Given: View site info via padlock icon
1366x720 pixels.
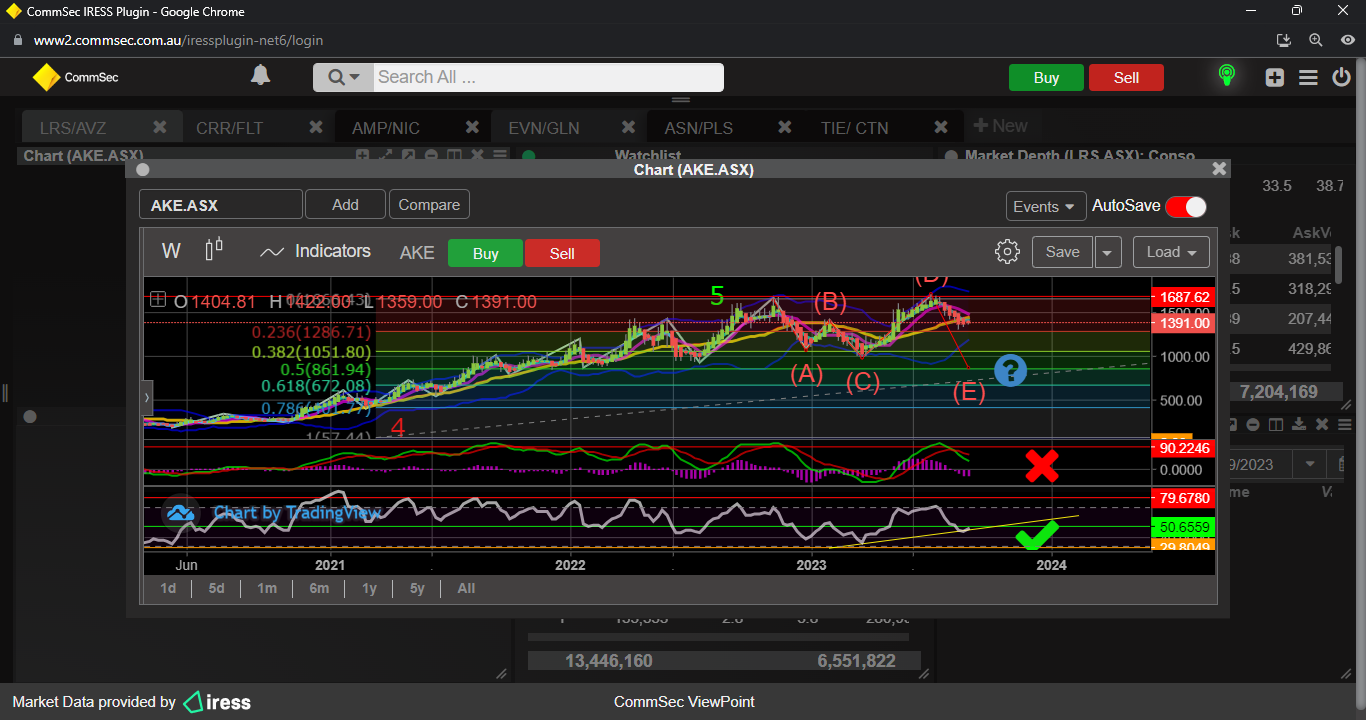Looking at the screenshot, I should [x=17, y=40].
